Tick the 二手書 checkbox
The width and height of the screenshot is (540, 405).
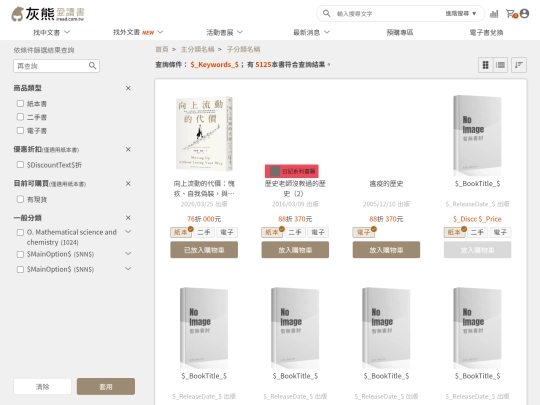coord(20,117)
